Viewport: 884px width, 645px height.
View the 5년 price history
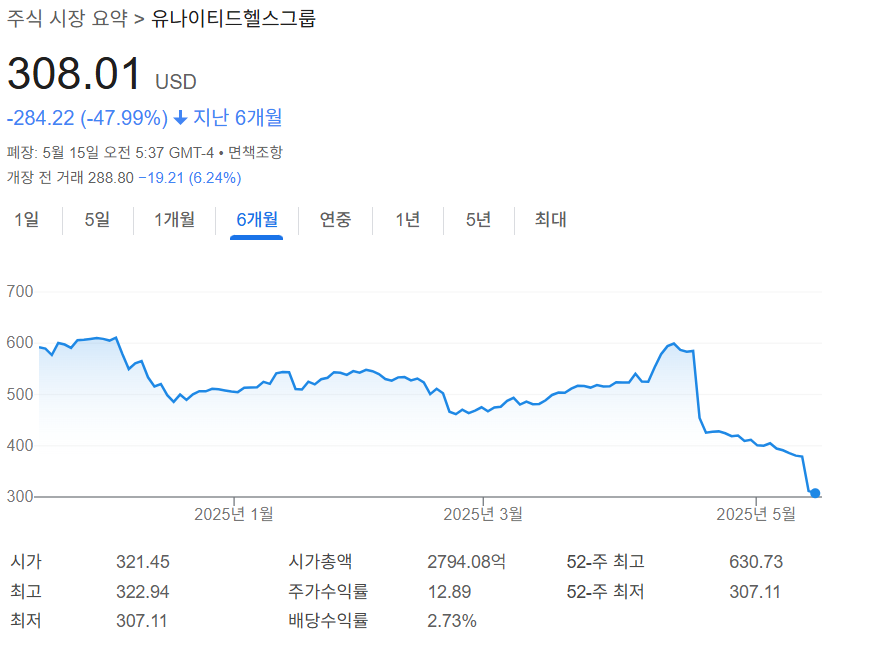(477, 220)
